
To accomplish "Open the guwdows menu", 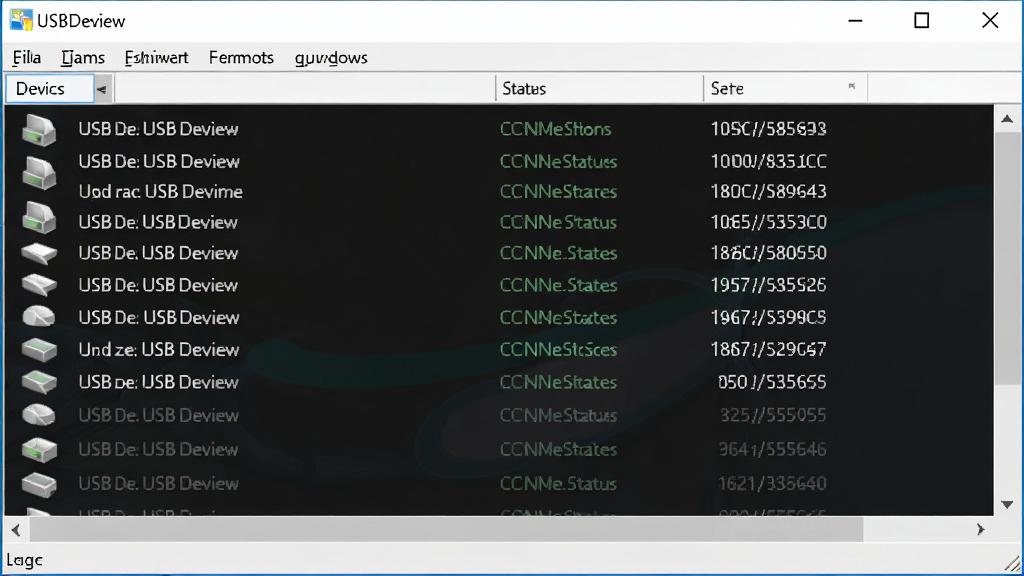I will pos(331,57).
